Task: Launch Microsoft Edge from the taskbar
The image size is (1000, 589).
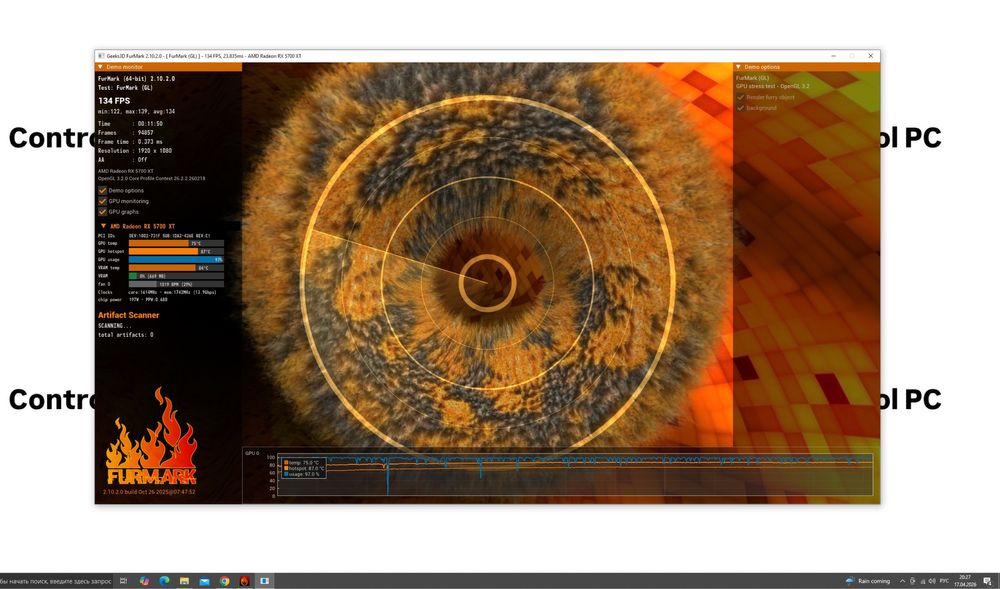Action: 165,581
